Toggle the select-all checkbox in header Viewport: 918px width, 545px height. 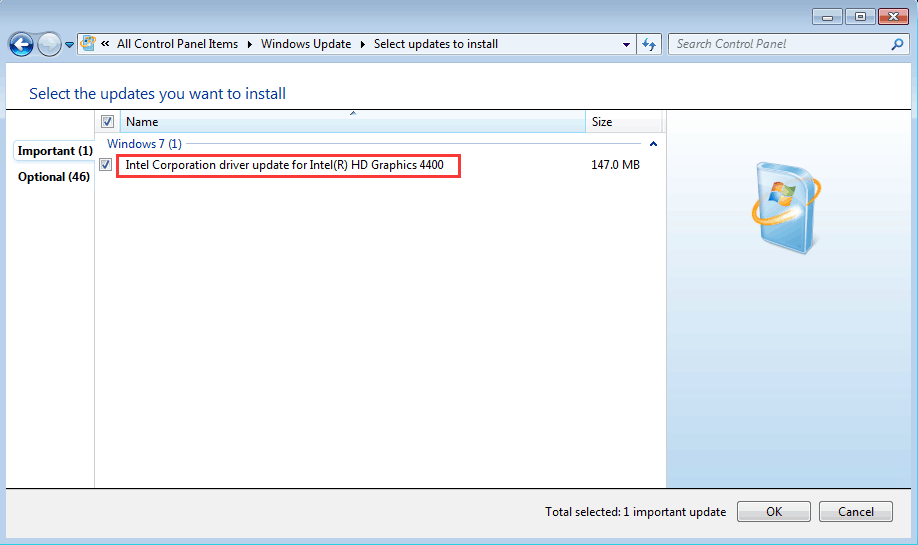107,122
